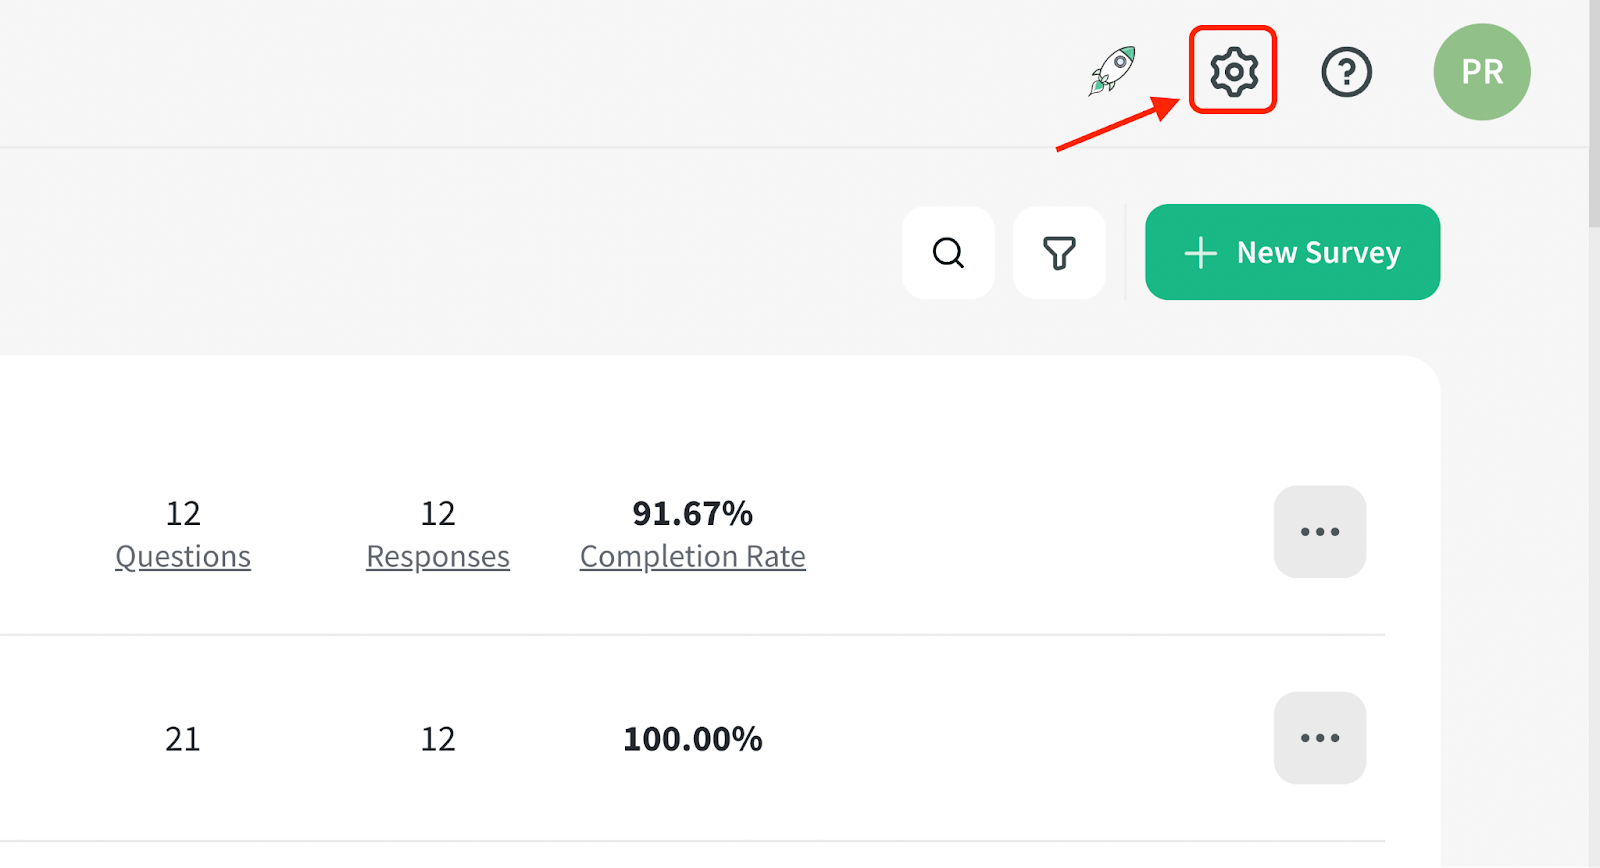Open Questions link under the count

point(183,556)
